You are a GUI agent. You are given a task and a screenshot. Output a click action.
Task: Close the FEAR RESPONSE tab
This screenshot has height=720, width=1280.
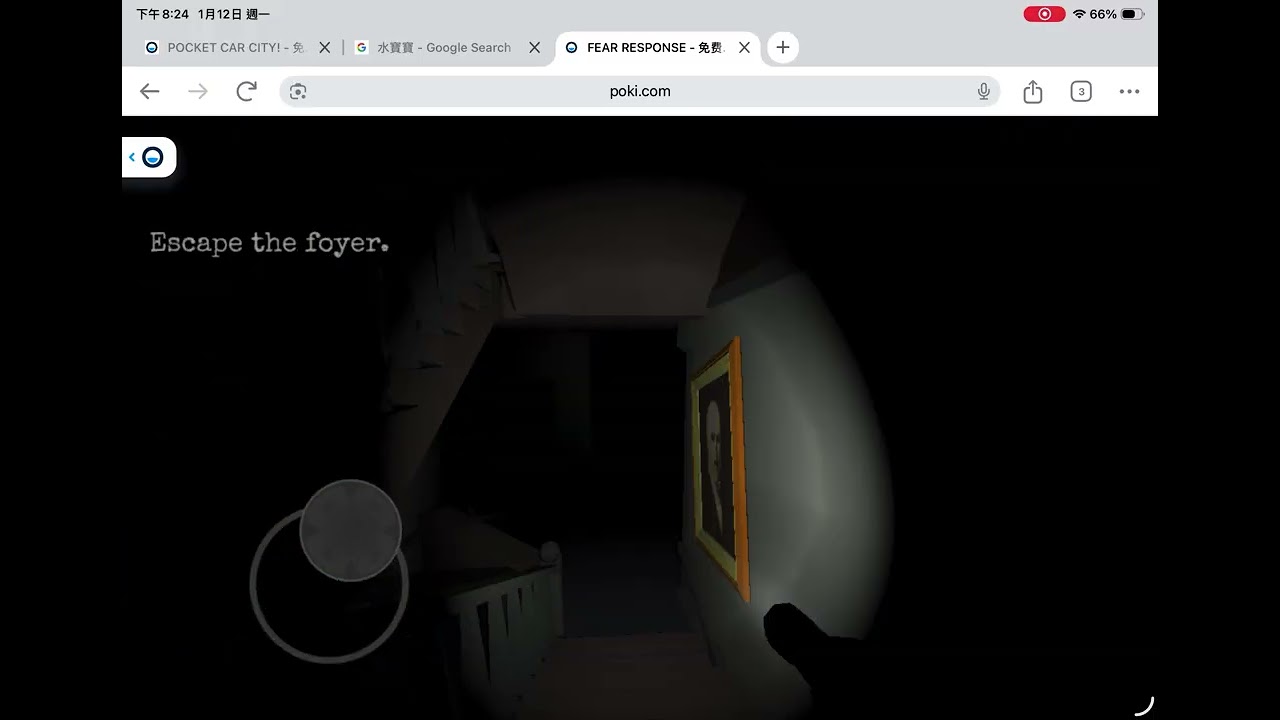pos(744,47)
